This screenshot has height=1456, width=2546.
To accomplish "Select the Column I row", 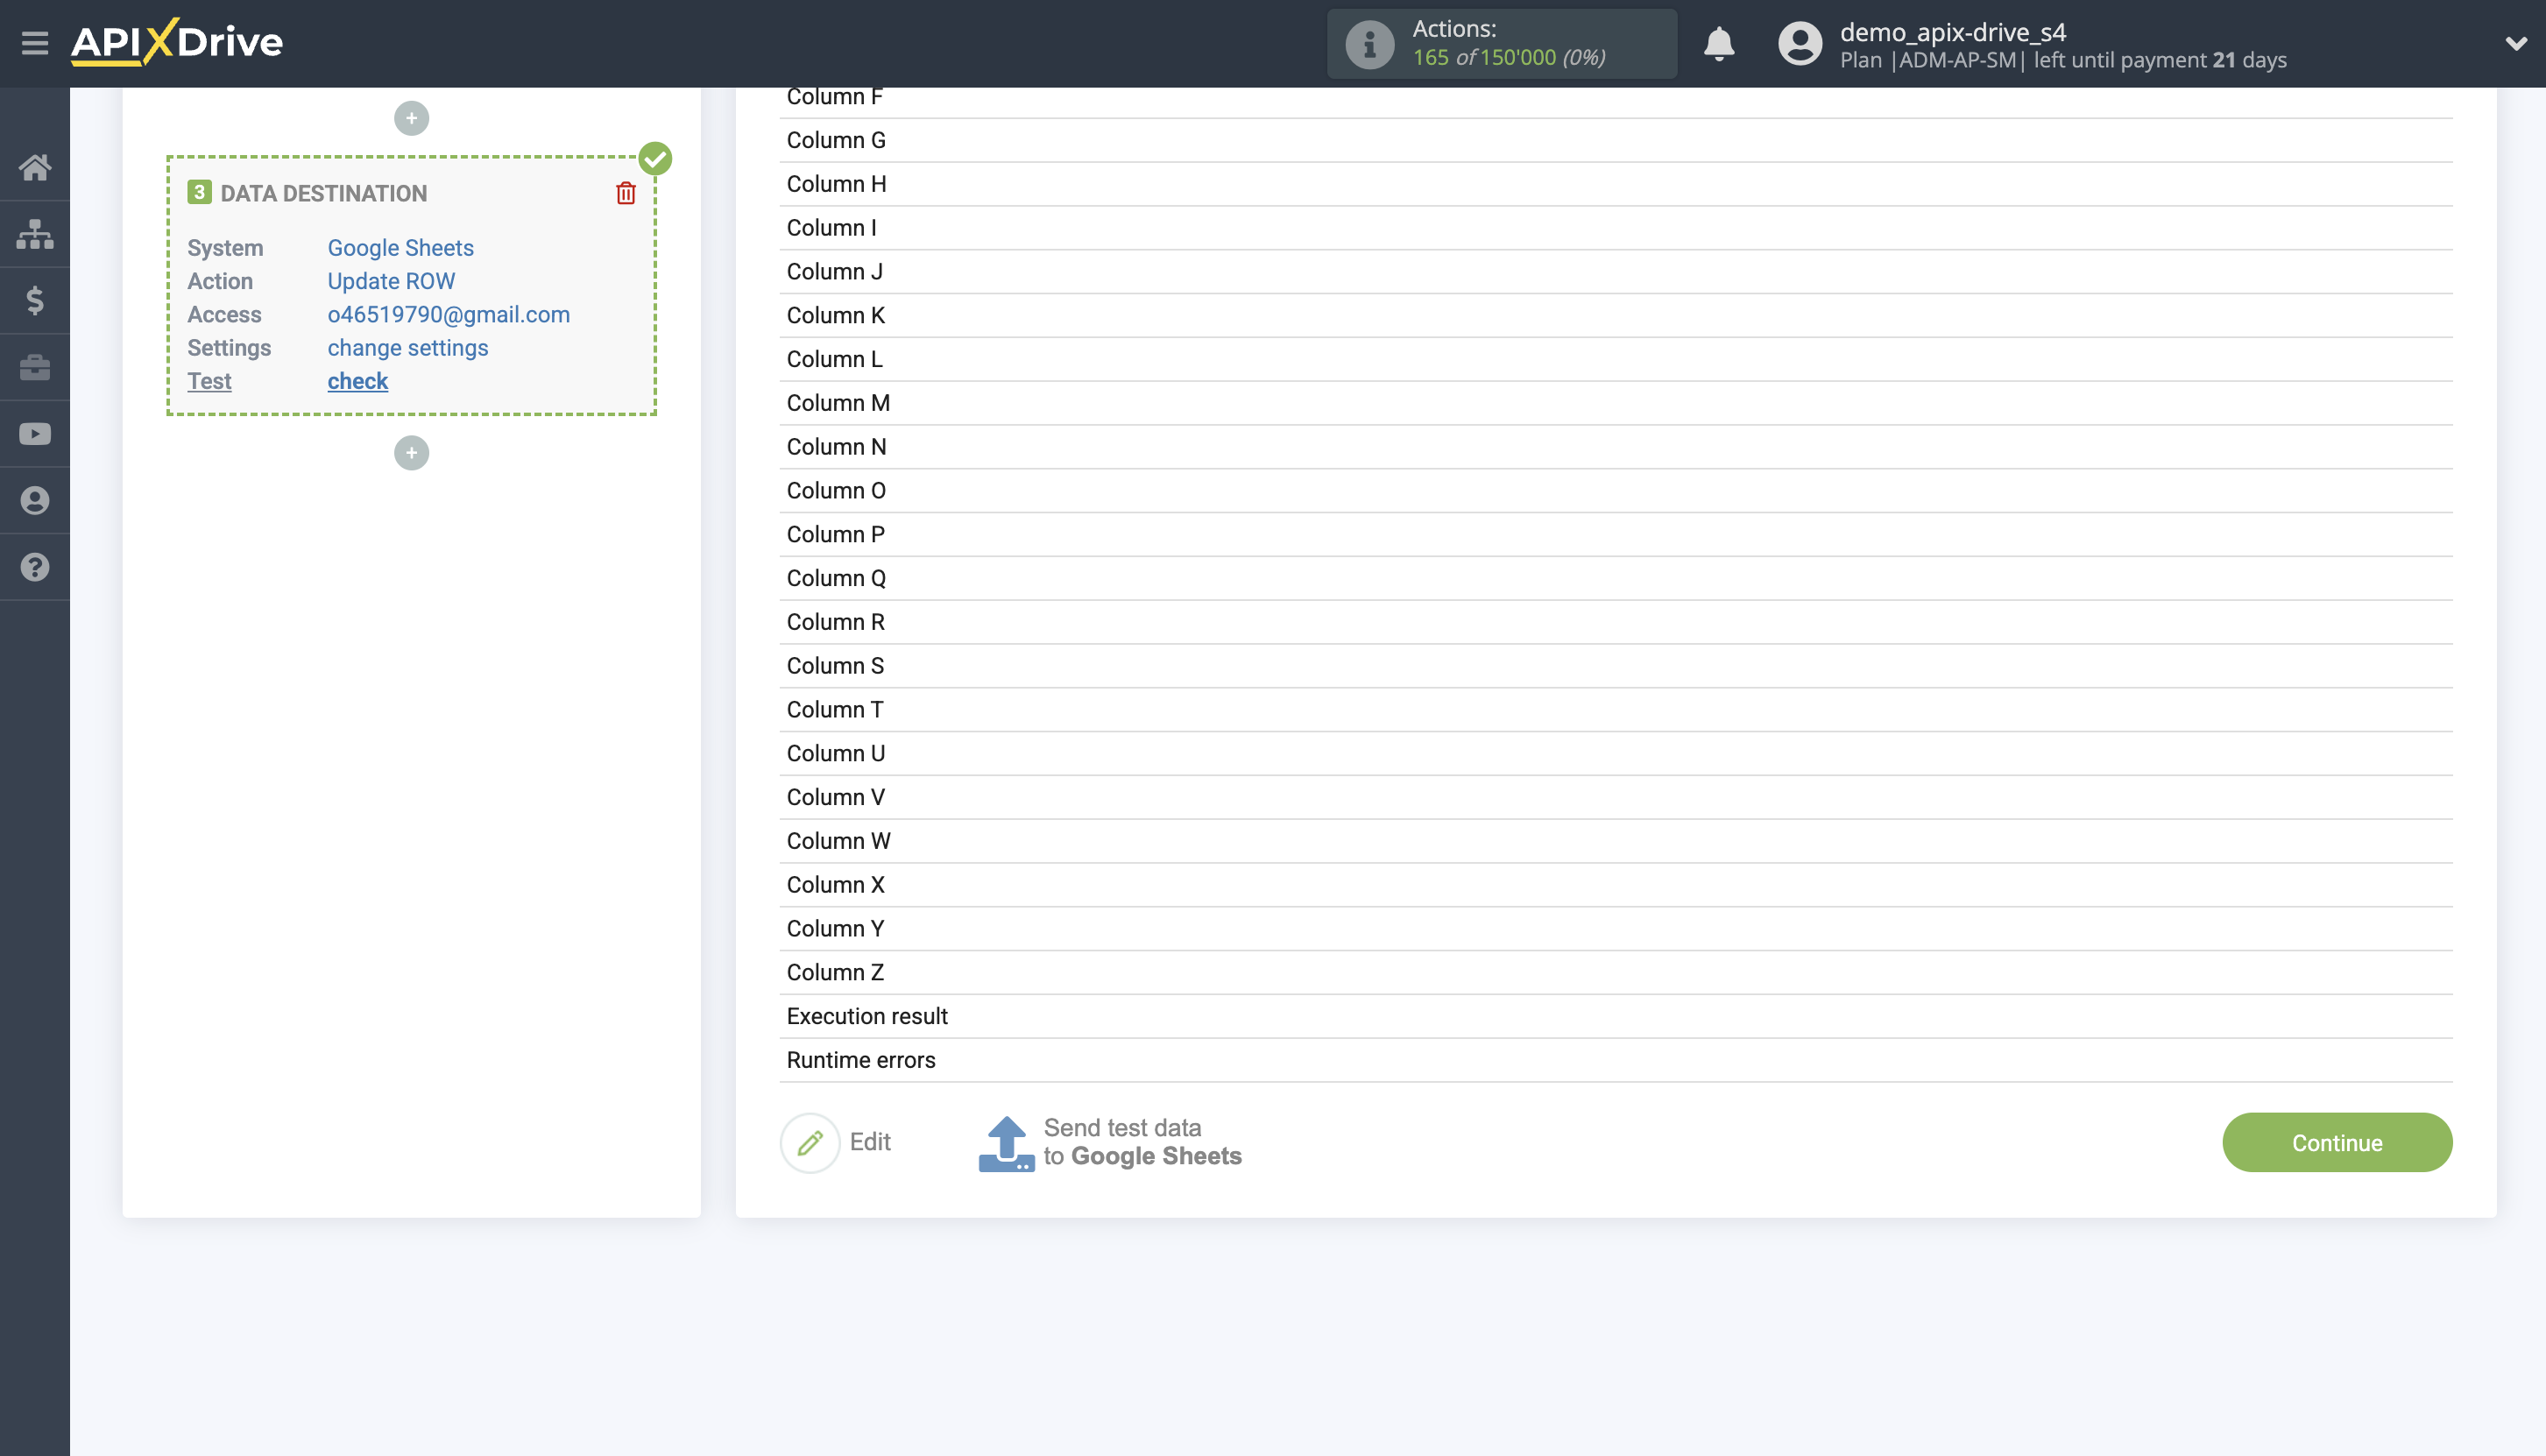I will (1616, 228).
